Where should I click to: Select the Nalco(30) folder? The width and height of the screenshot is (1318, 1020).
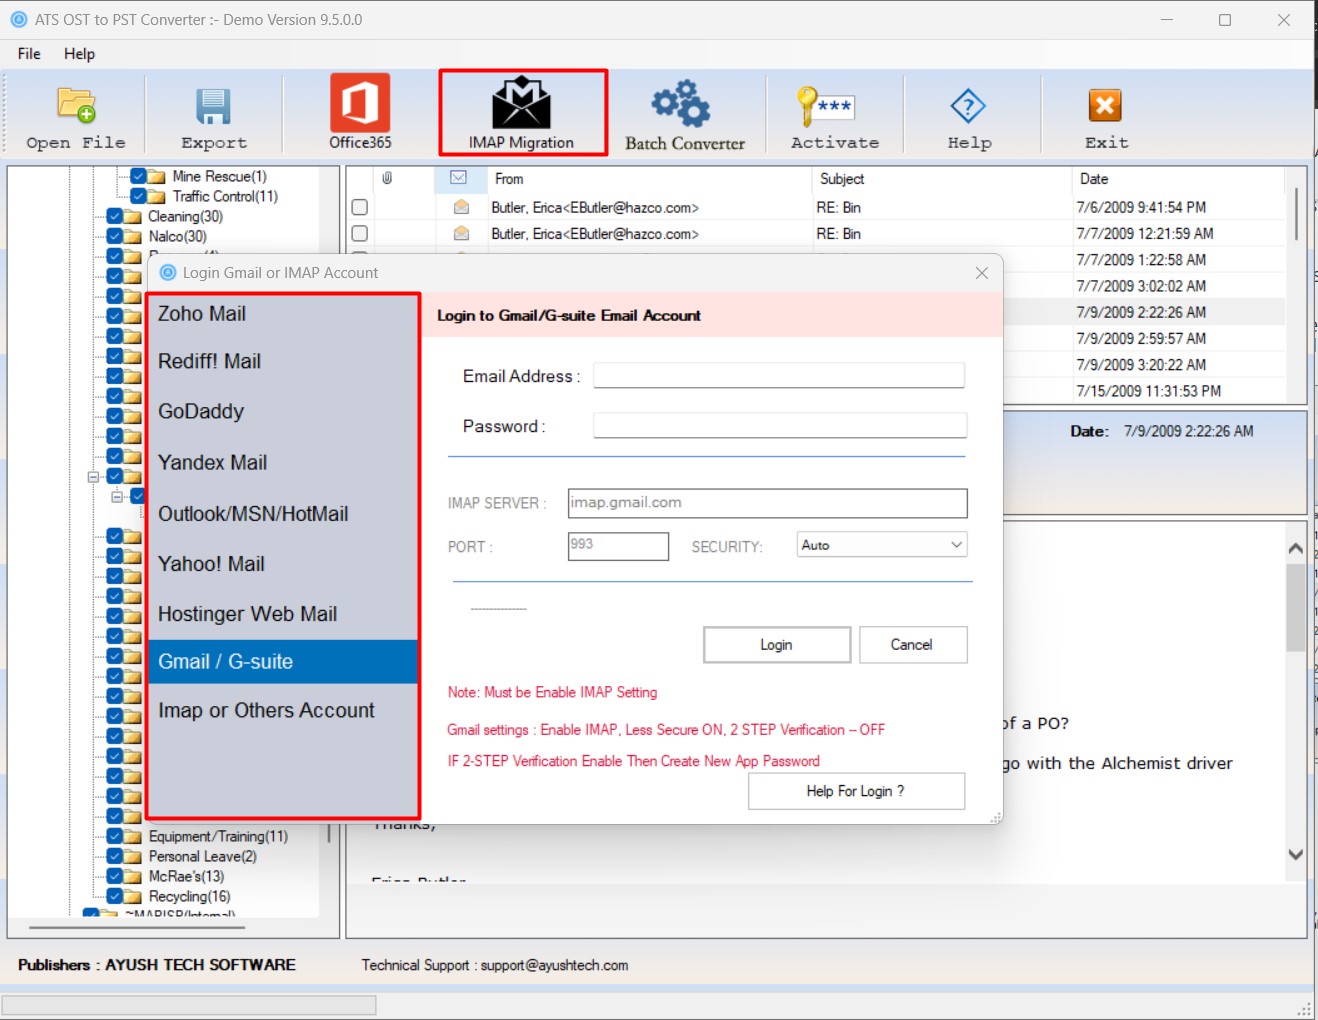(178, 236)
